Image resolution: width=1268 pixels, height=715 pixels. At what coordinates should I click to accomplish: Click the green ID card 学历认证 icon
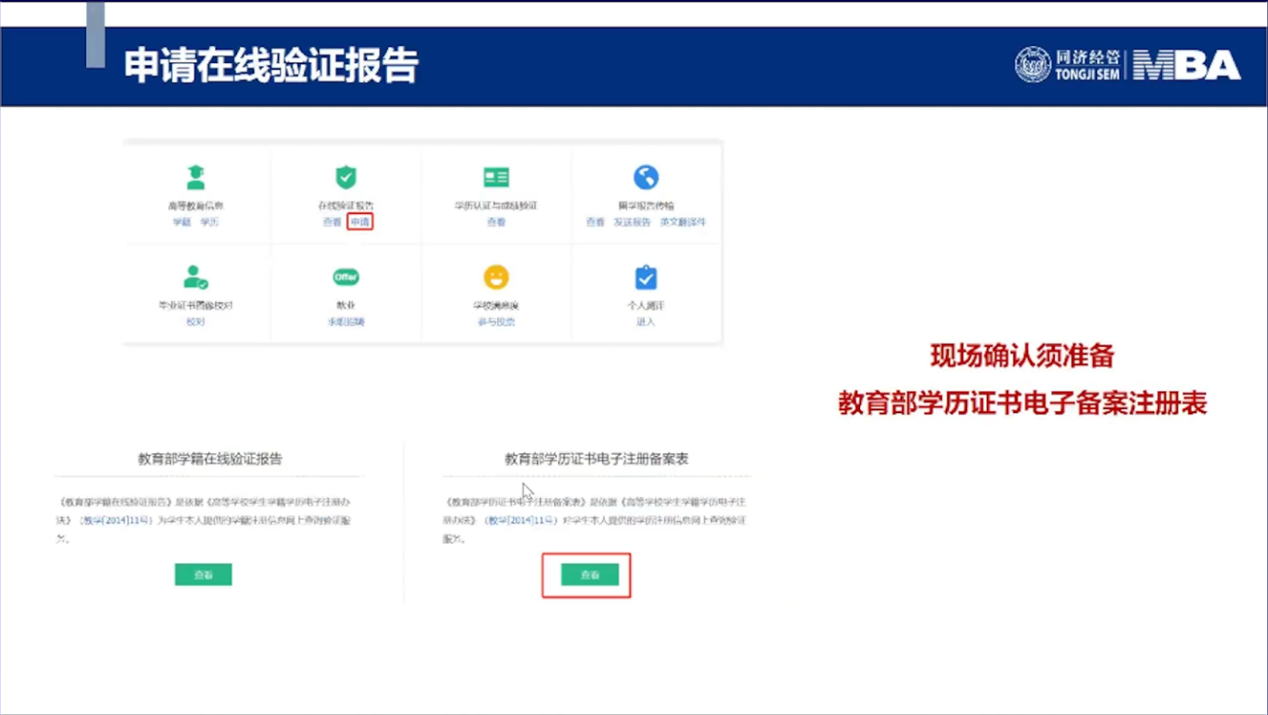pyautogui.click(x=496, y=178)
